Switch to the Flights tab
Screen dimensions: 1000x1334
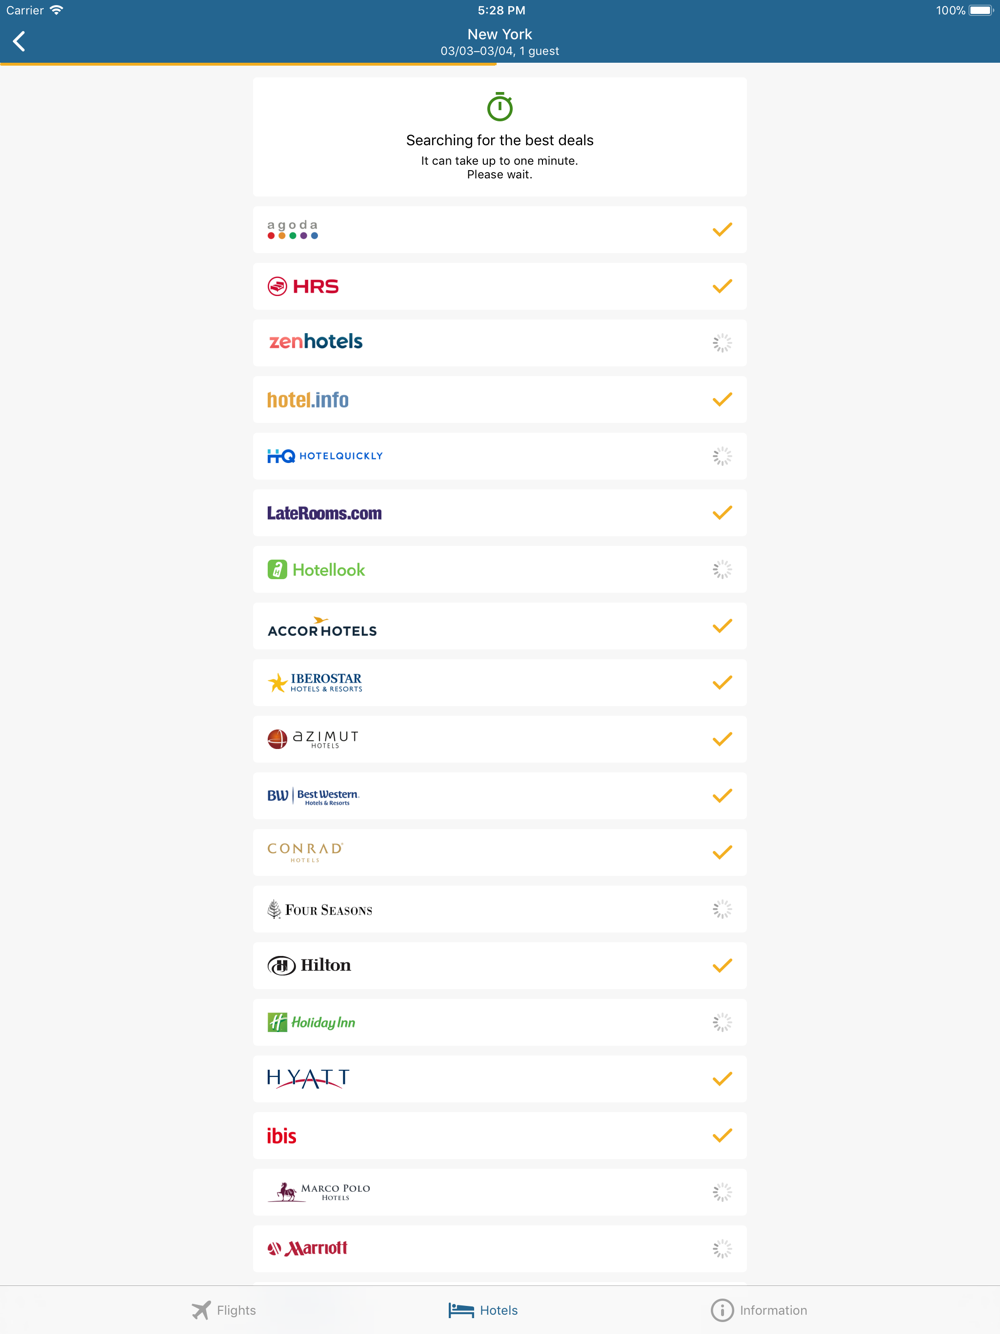coord(224,1310)
